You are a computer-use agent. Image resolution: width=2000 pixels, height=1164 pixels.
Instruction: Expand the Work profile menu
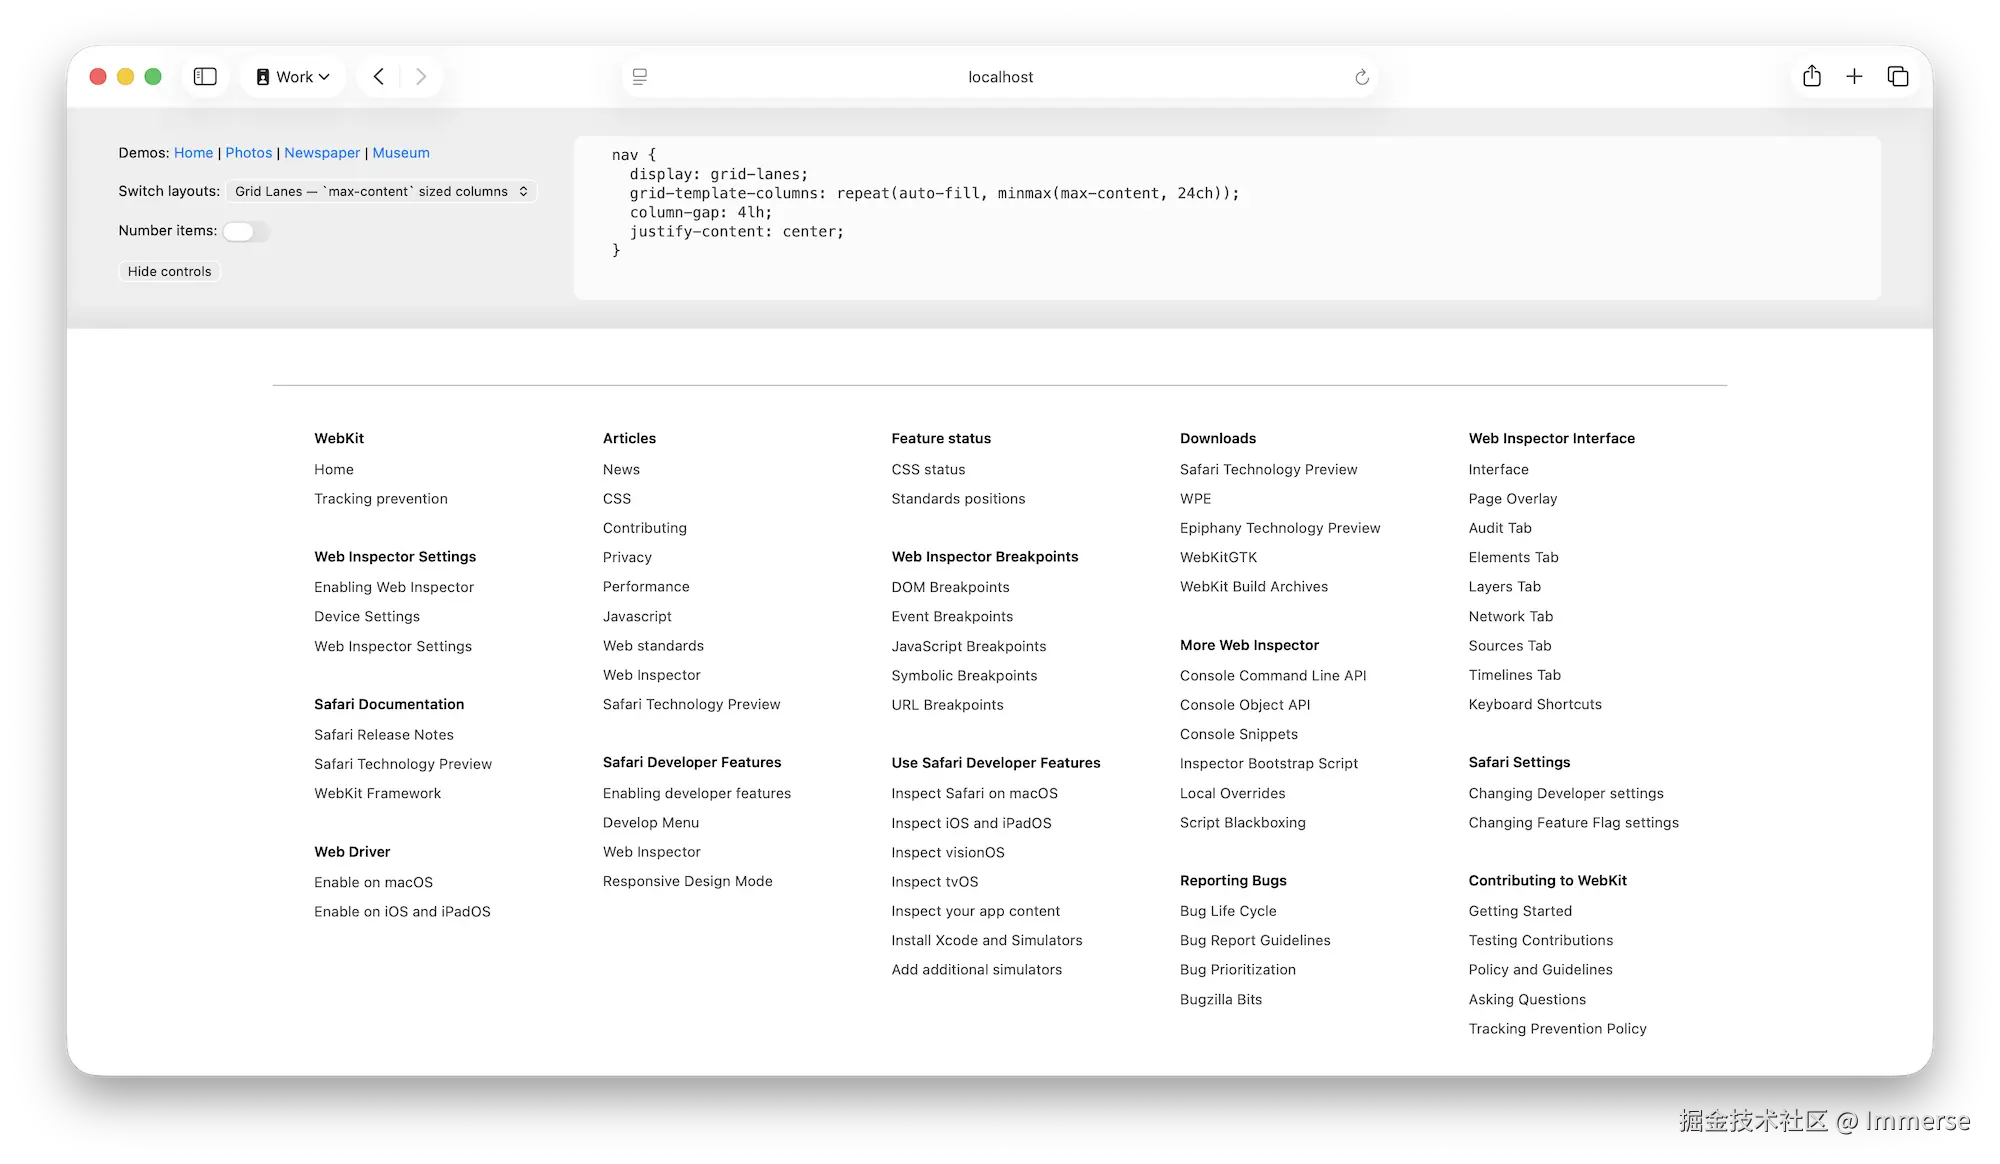(x=293, y=77)
